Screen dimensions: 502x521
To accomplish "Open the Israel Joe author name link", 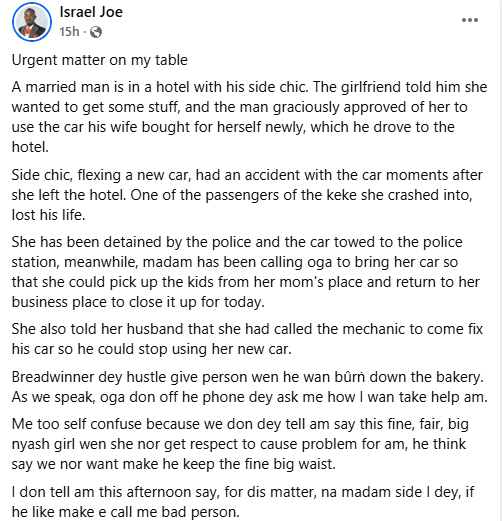I will point(91,12).
